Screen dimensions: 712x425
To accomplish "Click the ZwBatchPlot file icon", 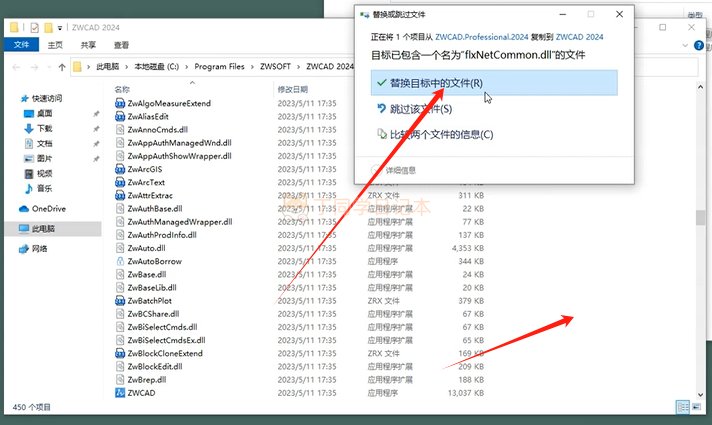I will (120, 300).
